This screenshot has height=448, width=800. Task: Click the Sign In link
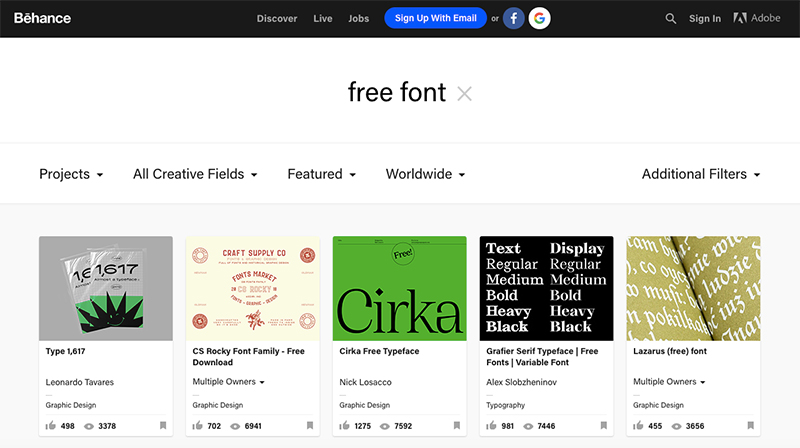705,18
